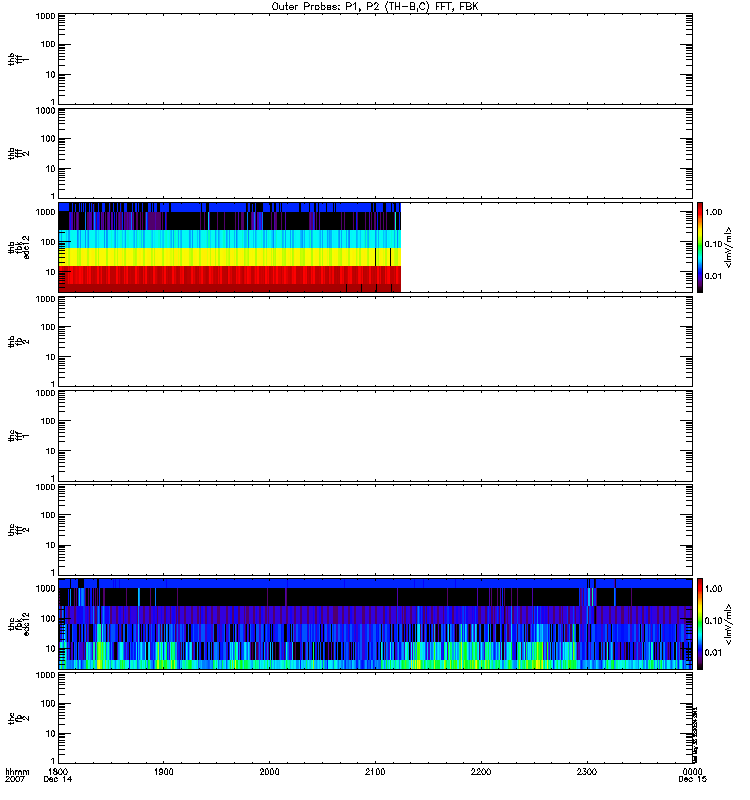This screenshot has height=800, width=750.
Task: Click the '1900' time axis label
Action: [163, 772]
